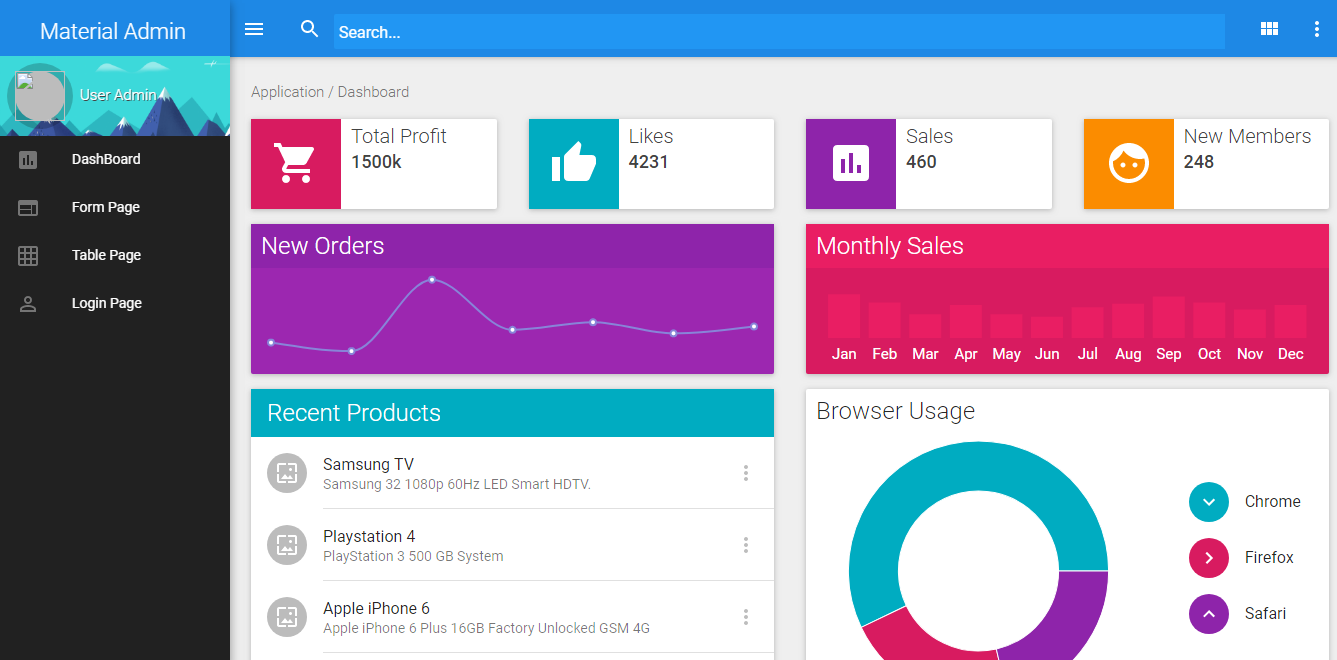
Task: Click the Recent Products header
Action: click(x=512, y=413)
